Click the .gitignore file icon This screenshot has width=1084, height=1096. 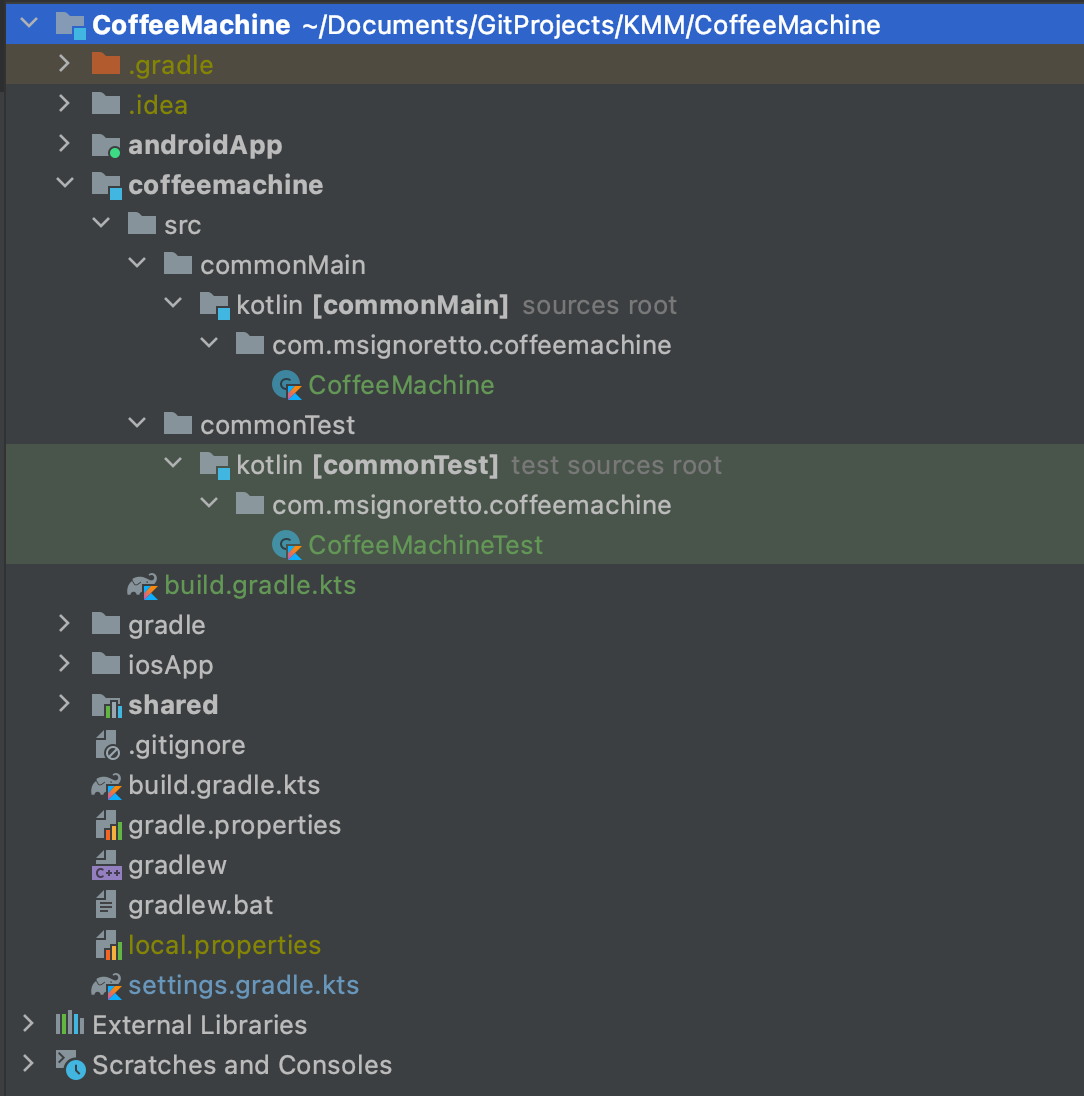pyautogui.click(x=106, y=745)
